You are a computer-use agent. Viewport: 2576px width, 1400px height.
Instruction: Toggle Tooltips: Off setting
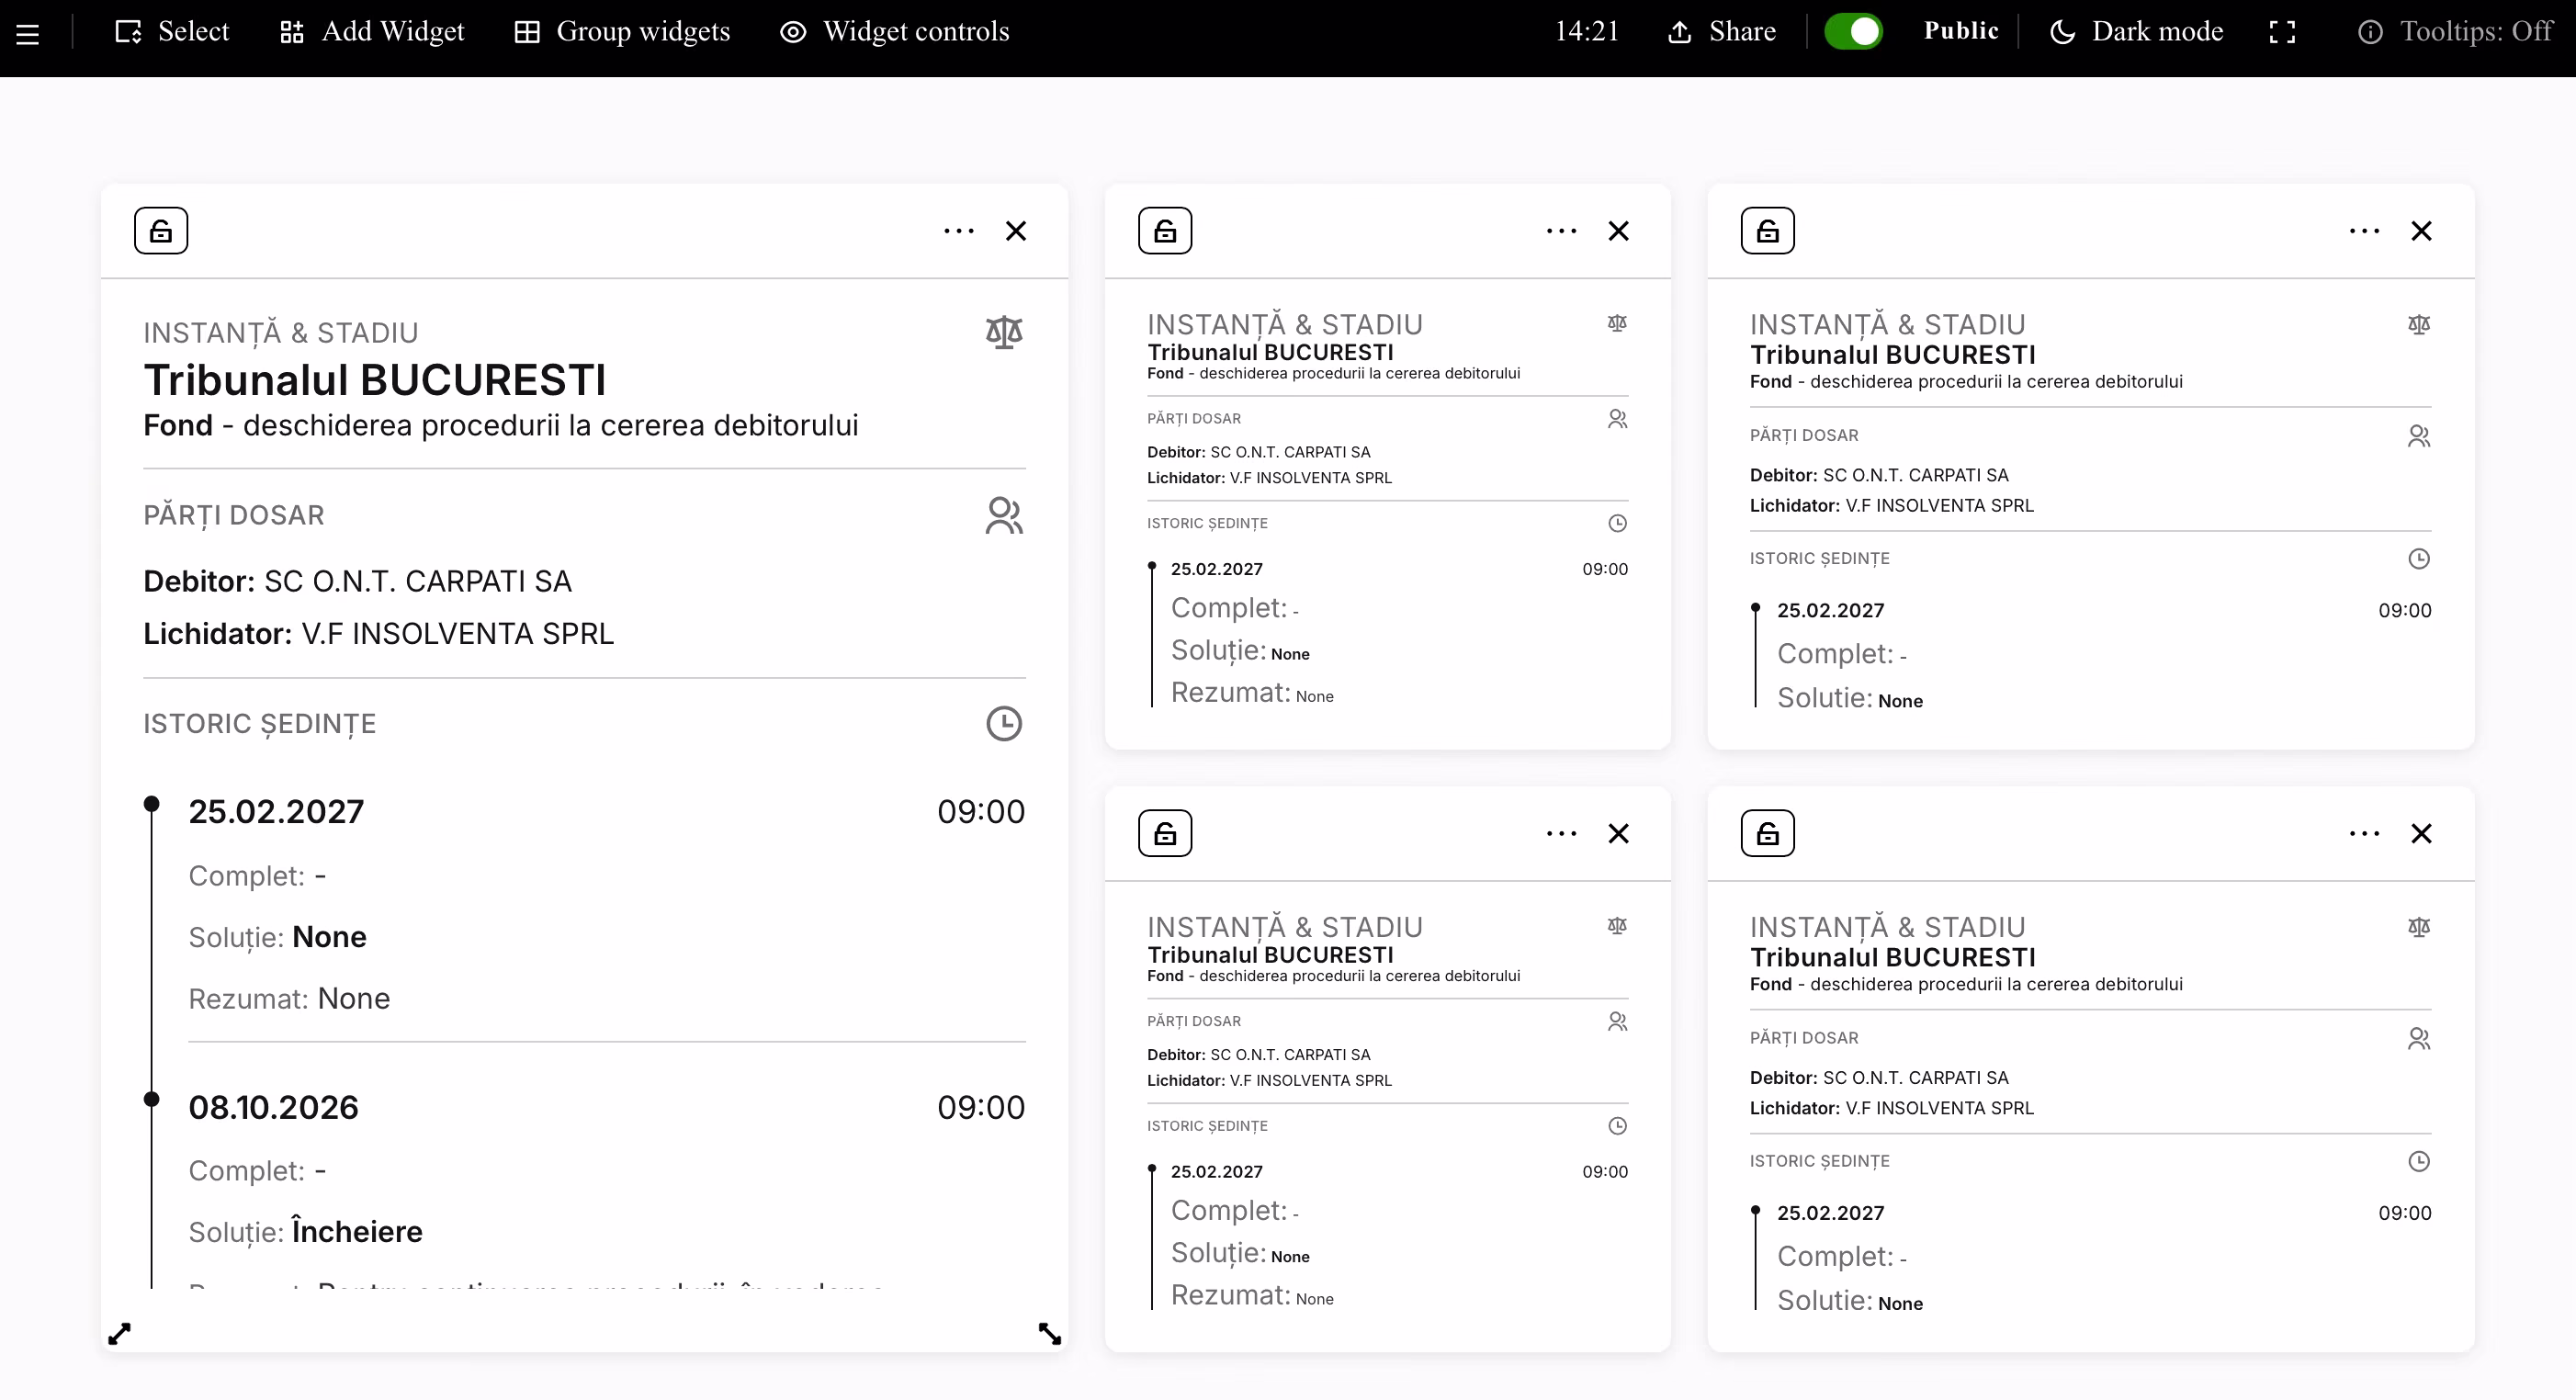2456,32
